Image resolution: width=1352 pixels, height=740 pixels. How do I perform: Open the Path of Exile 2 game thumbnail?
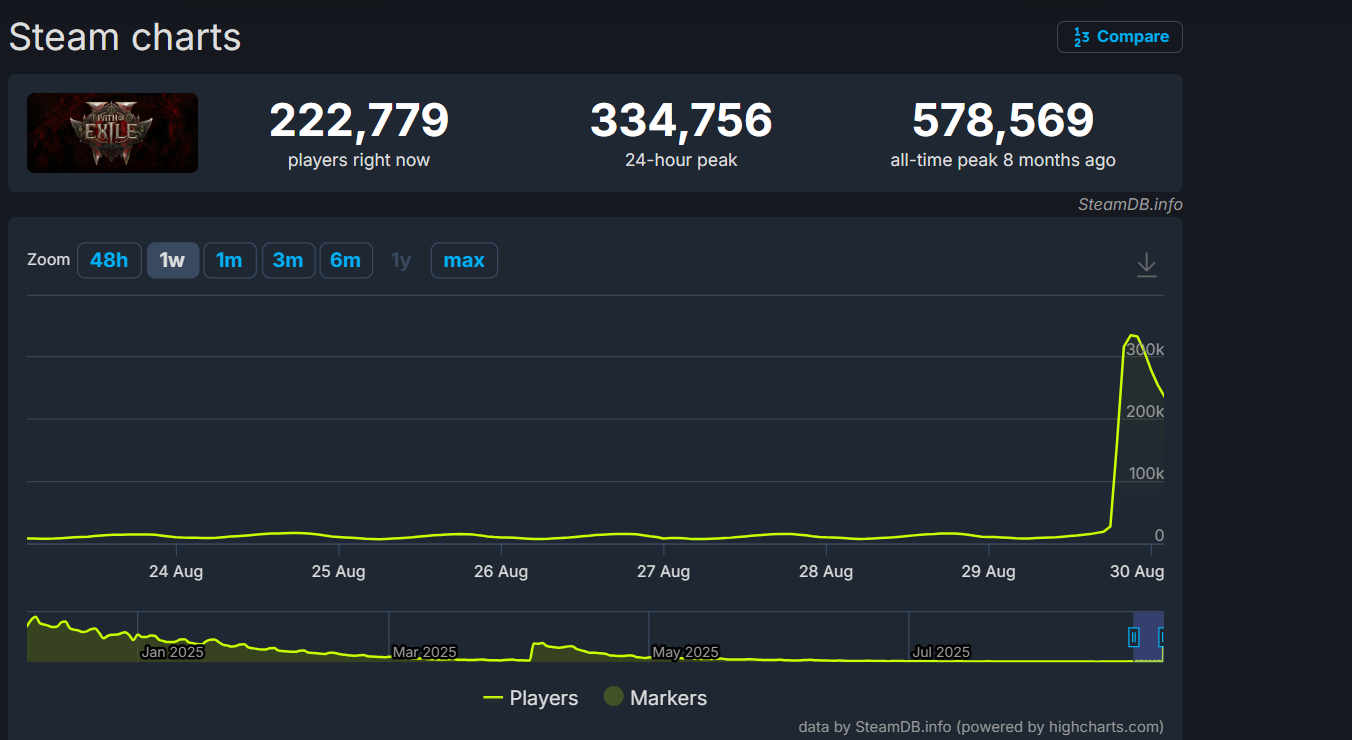tap(112, 133)
